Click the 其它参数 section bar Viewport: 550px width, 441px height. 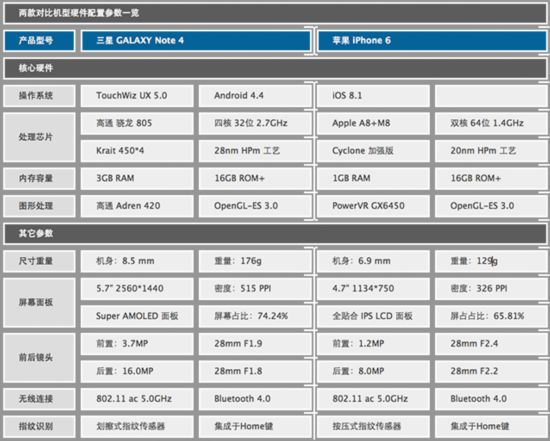point(275,234)
